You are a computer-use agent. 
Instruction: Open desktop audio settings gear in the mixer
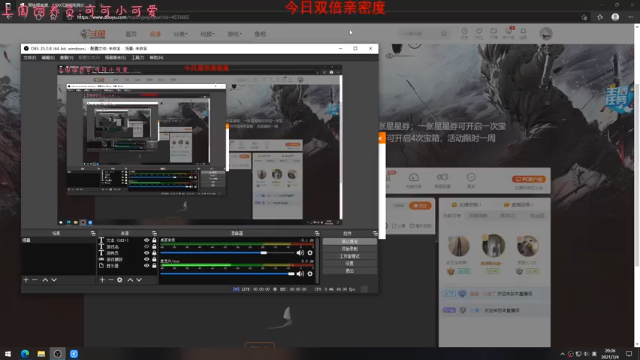(x=310, y=253)
